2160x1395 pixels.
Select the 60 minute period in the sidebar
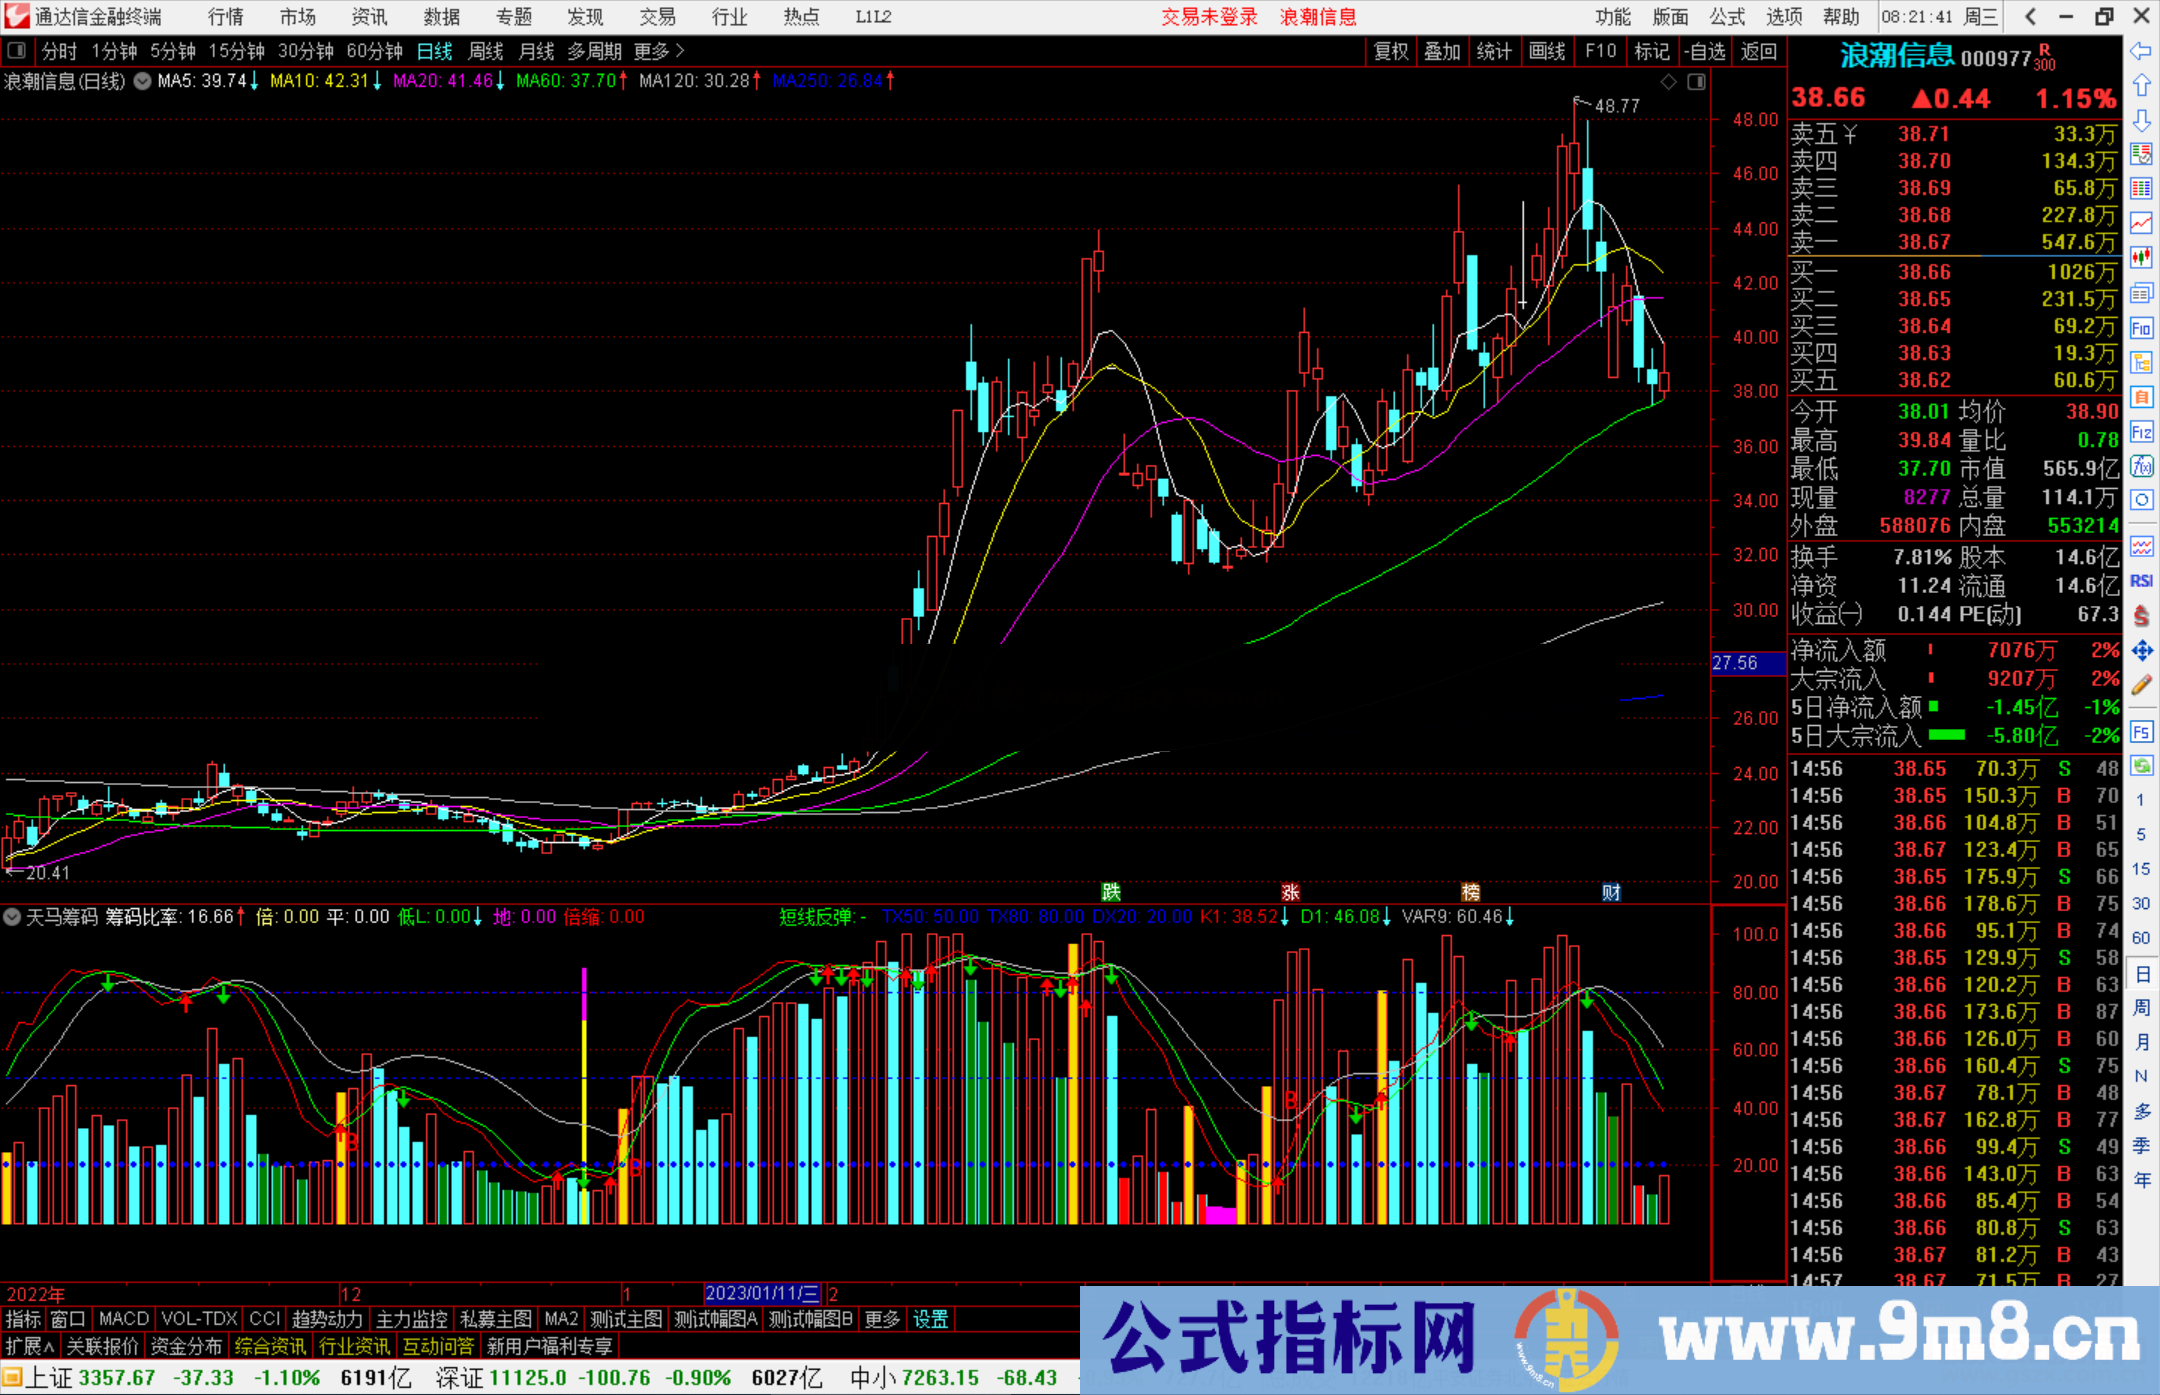(2141, 938)
